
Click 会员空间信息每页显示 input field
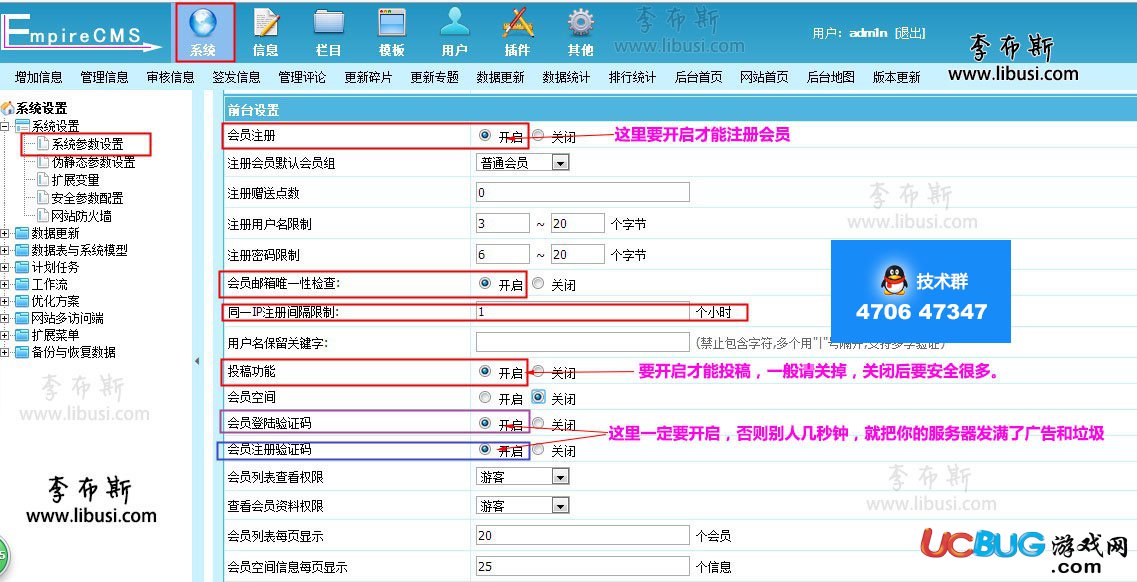coord(582,566)
